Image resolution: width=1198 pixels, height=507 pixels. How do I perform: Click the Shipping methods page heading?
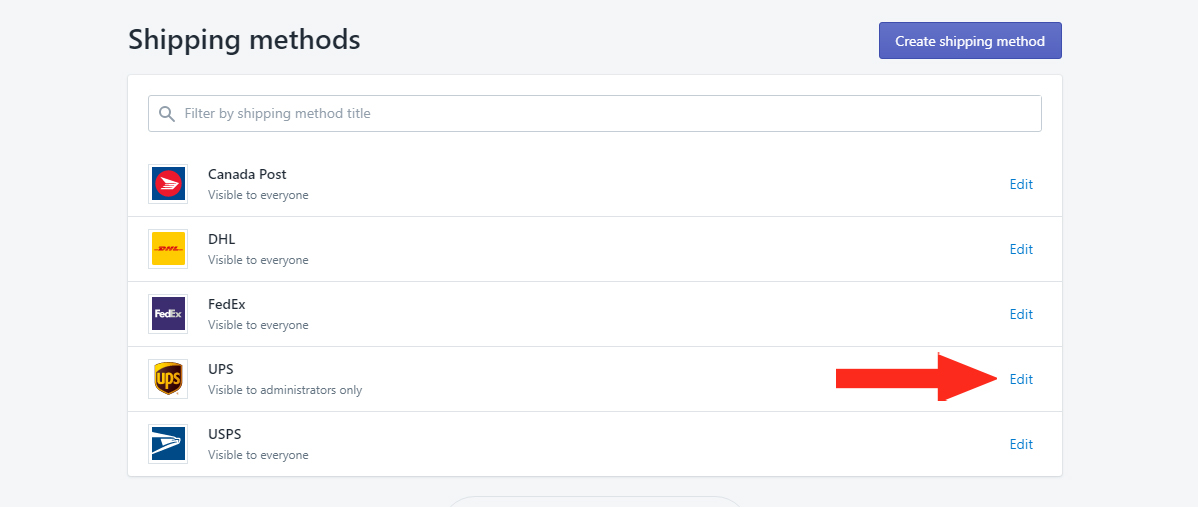point(244,40)
